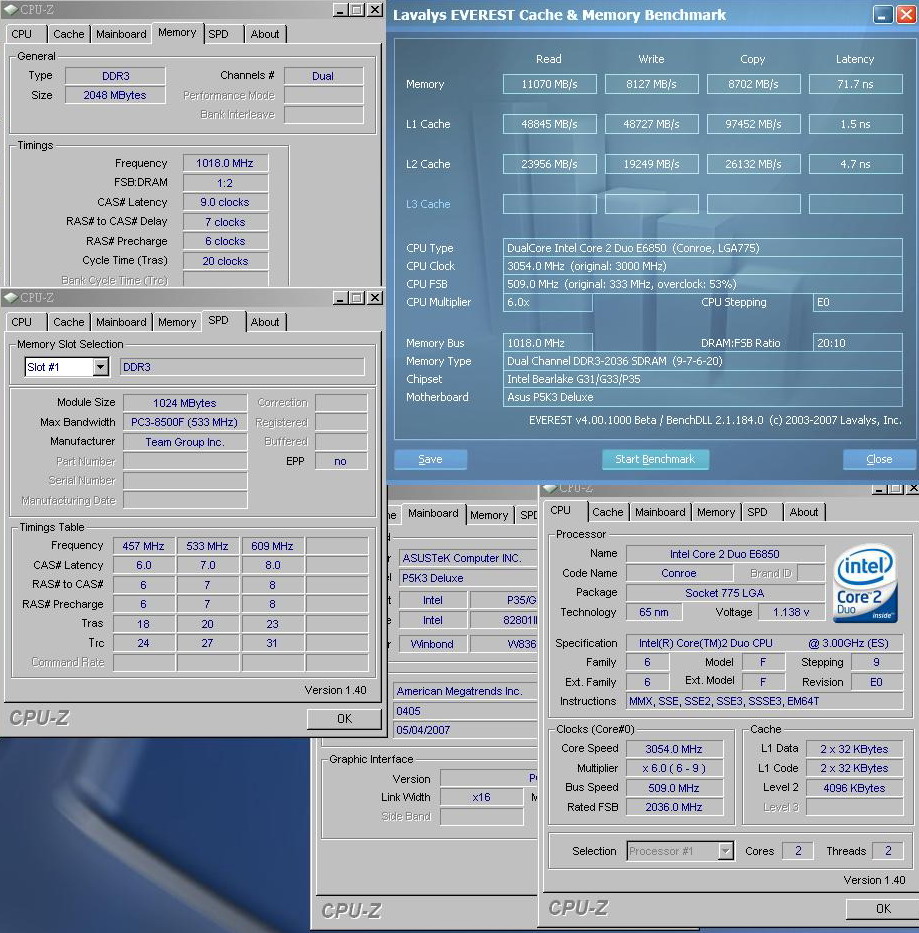Click the American Megatrends Inc. BIOS brand
Image resolution: width=919 pixels, height=933 pixels.
point(465,691)
